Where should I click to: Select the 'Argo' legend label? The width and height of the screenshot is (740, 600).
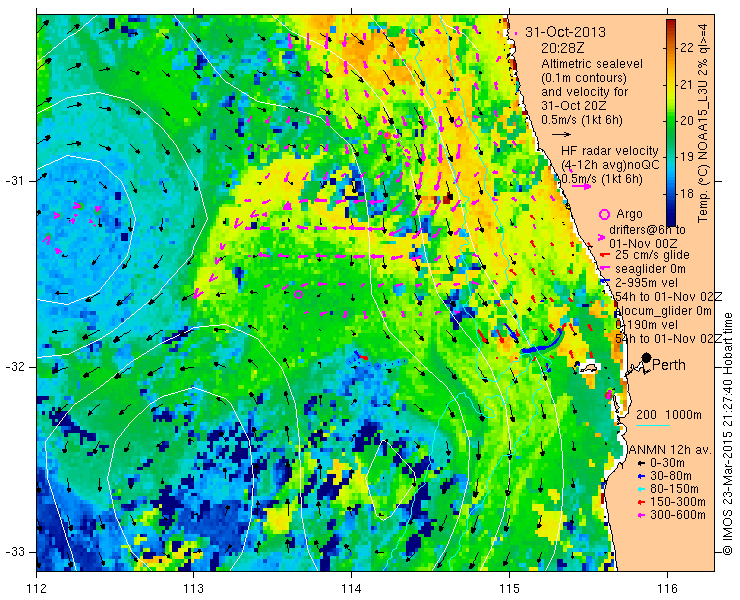(629, 214)
